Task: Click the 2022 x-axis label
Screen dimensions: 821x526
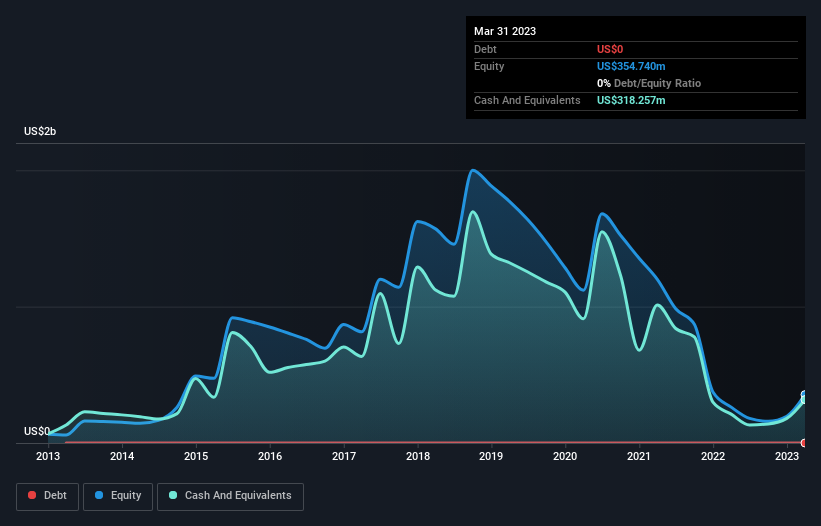Action: click(713, 456)
